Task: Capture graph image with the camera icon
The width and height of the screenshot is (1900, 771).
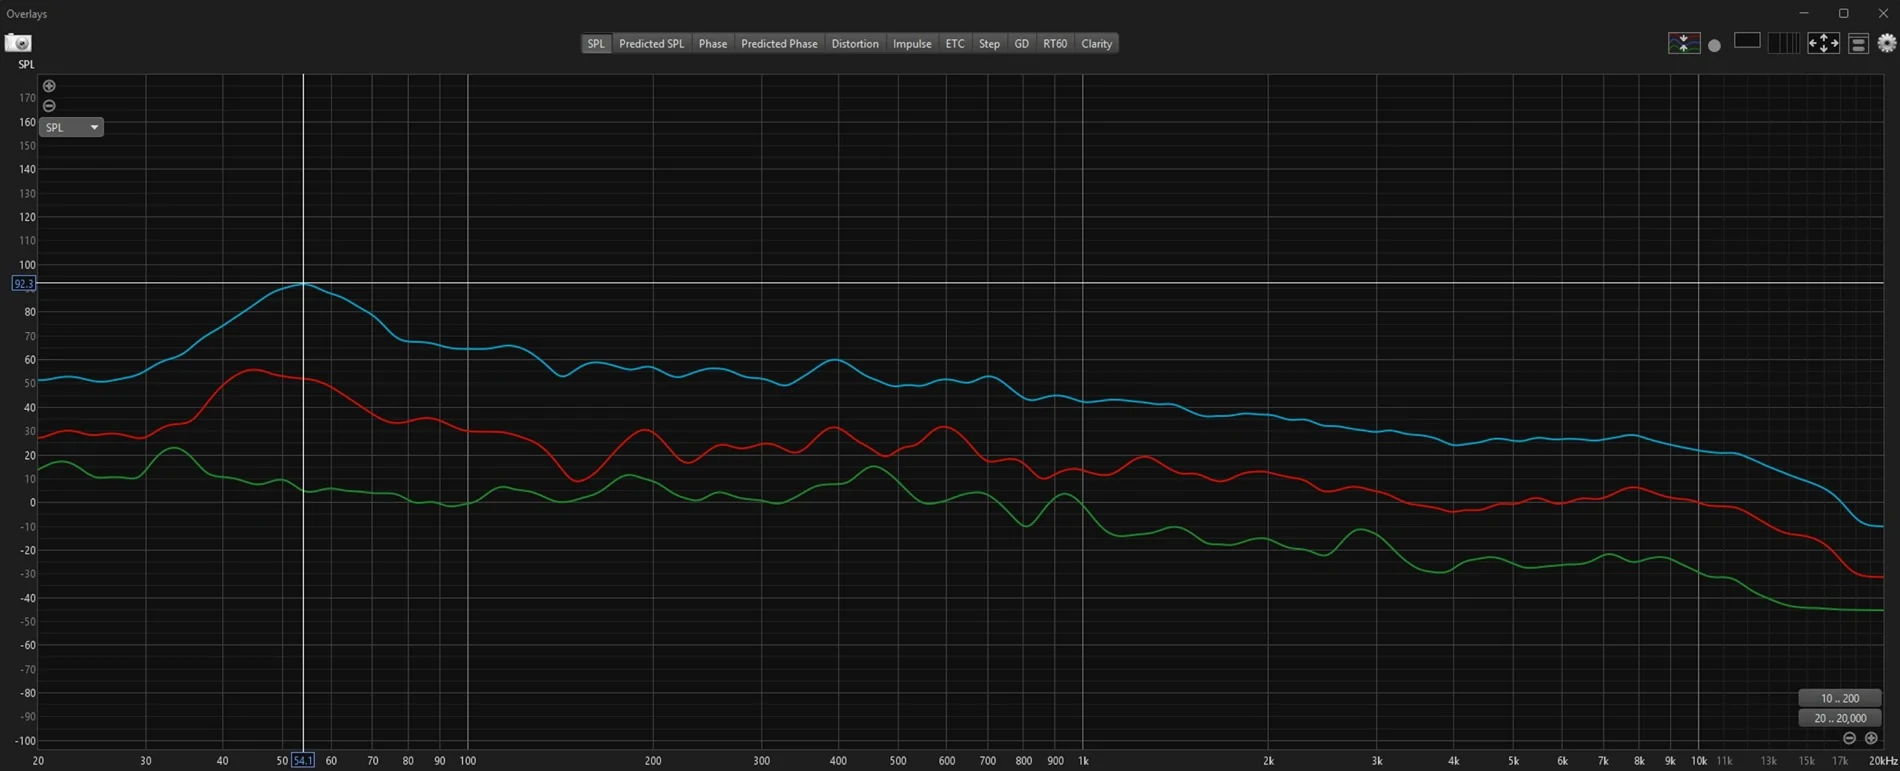Action: coord(18,43)
